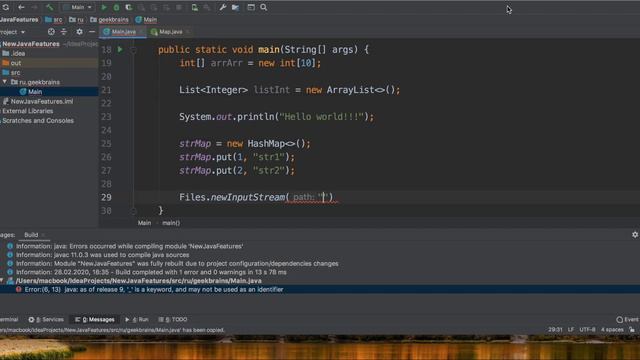This screenshot has width=640, height=360.
Task: Click the window layout icon in toolbar
Action: 251,7
